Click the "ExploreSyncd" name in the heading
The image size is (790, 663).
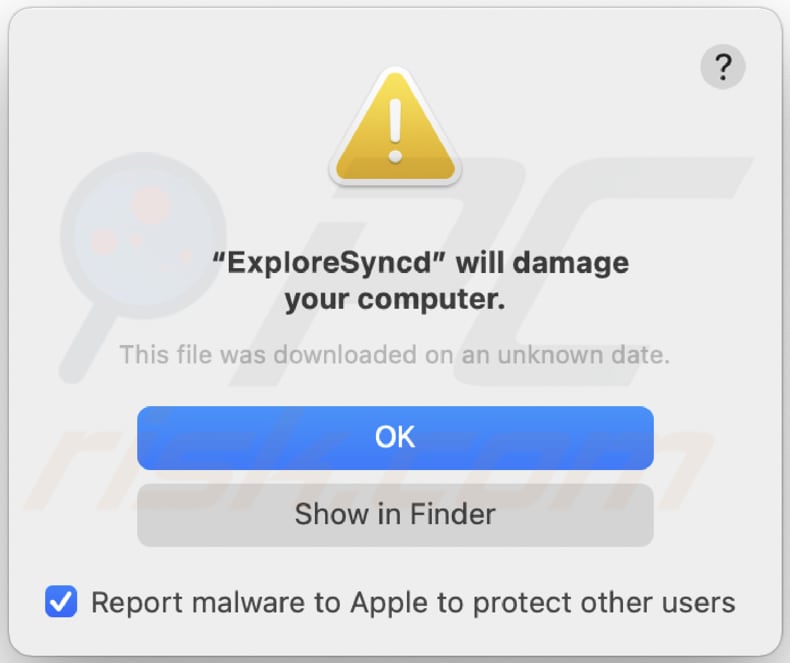334,263
